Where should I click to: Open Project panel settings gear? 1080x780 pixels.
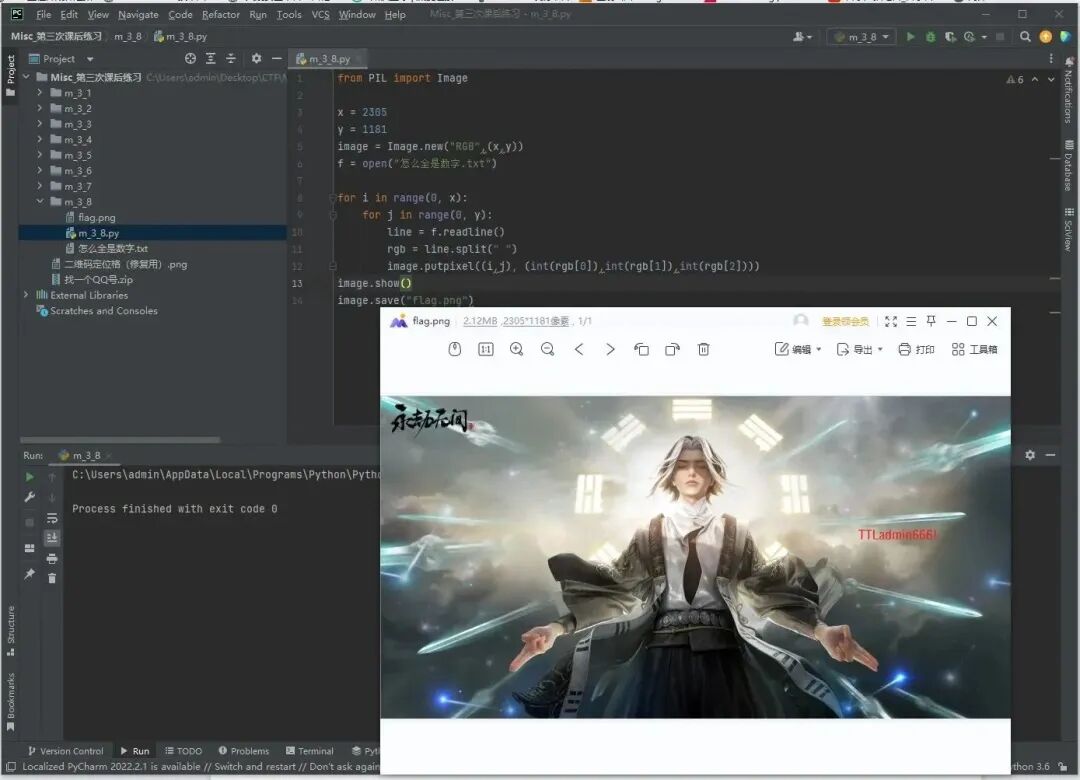[x=256, y=59]
